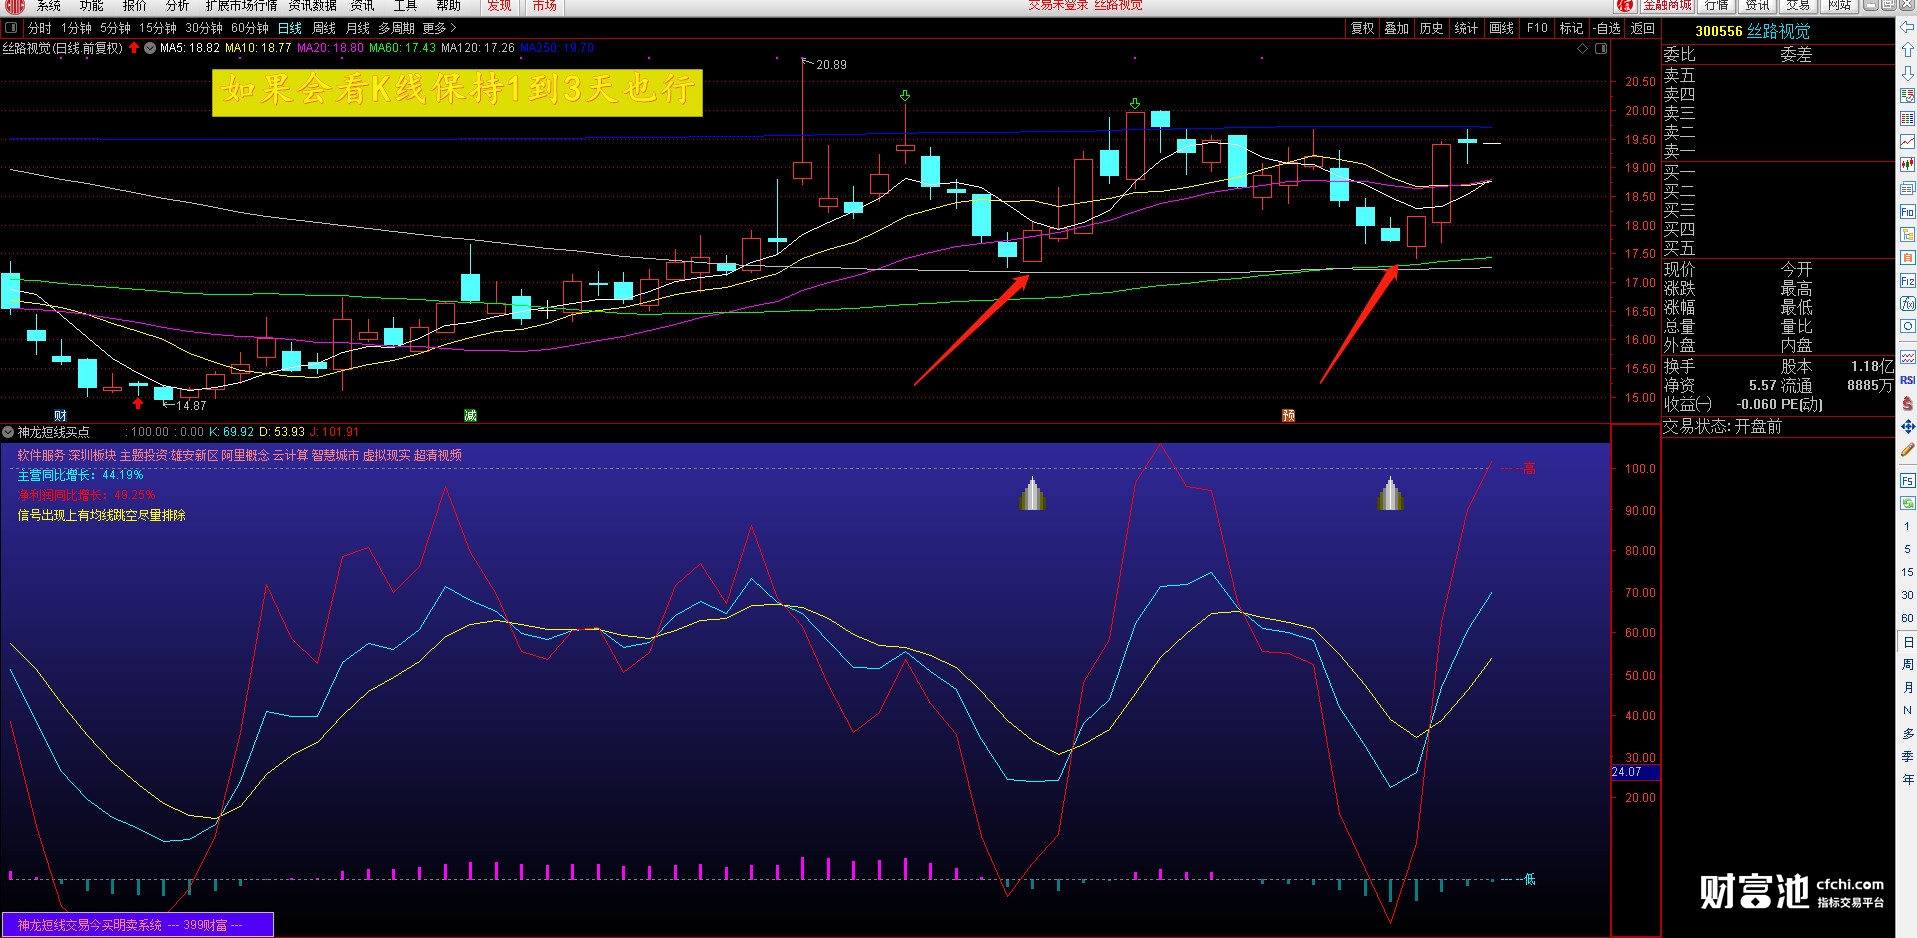
Task: Click the 发现 button
Action: point(499,6)
